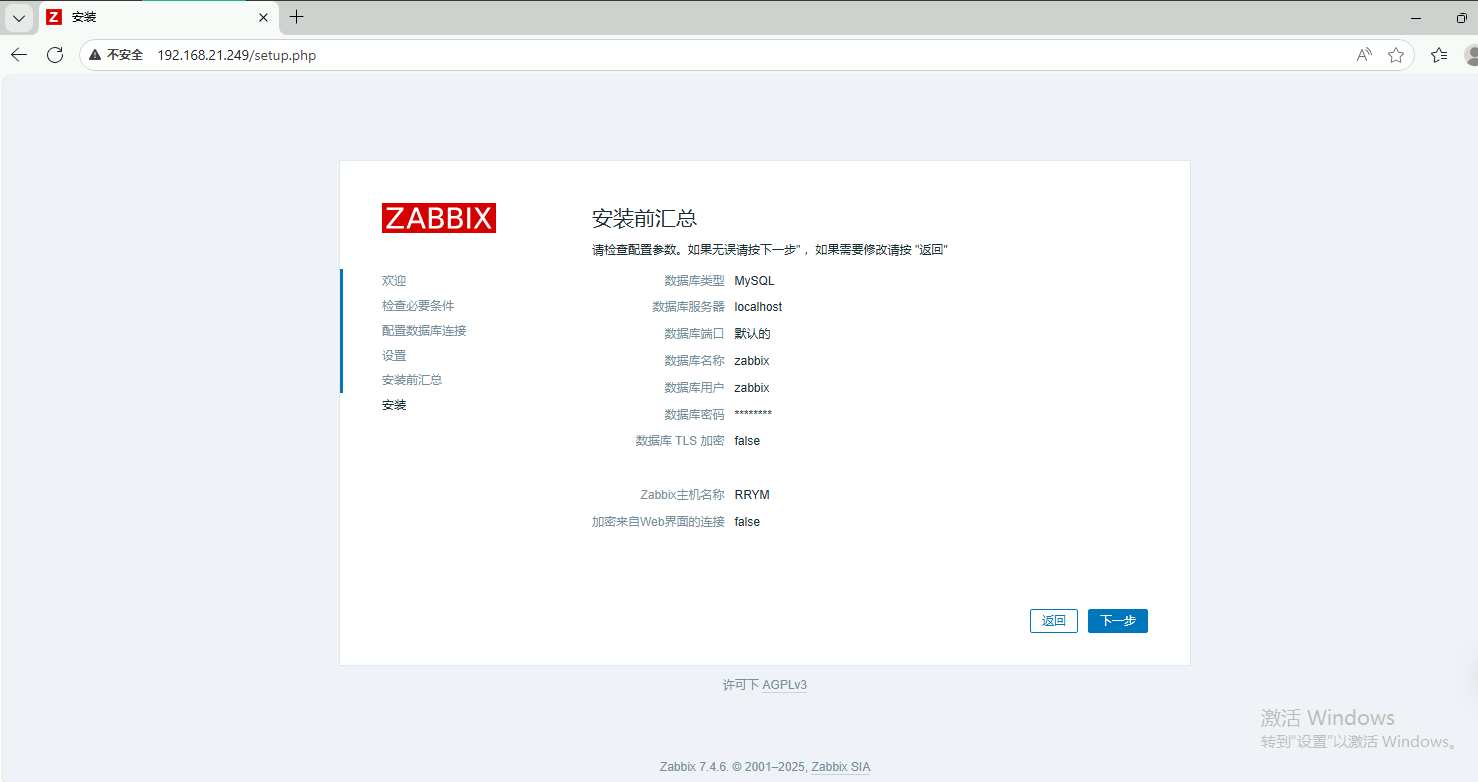Go back with the browser back arrow
Screen dimensions: 1478x782
pyautogui.click(x=19, y=55)
